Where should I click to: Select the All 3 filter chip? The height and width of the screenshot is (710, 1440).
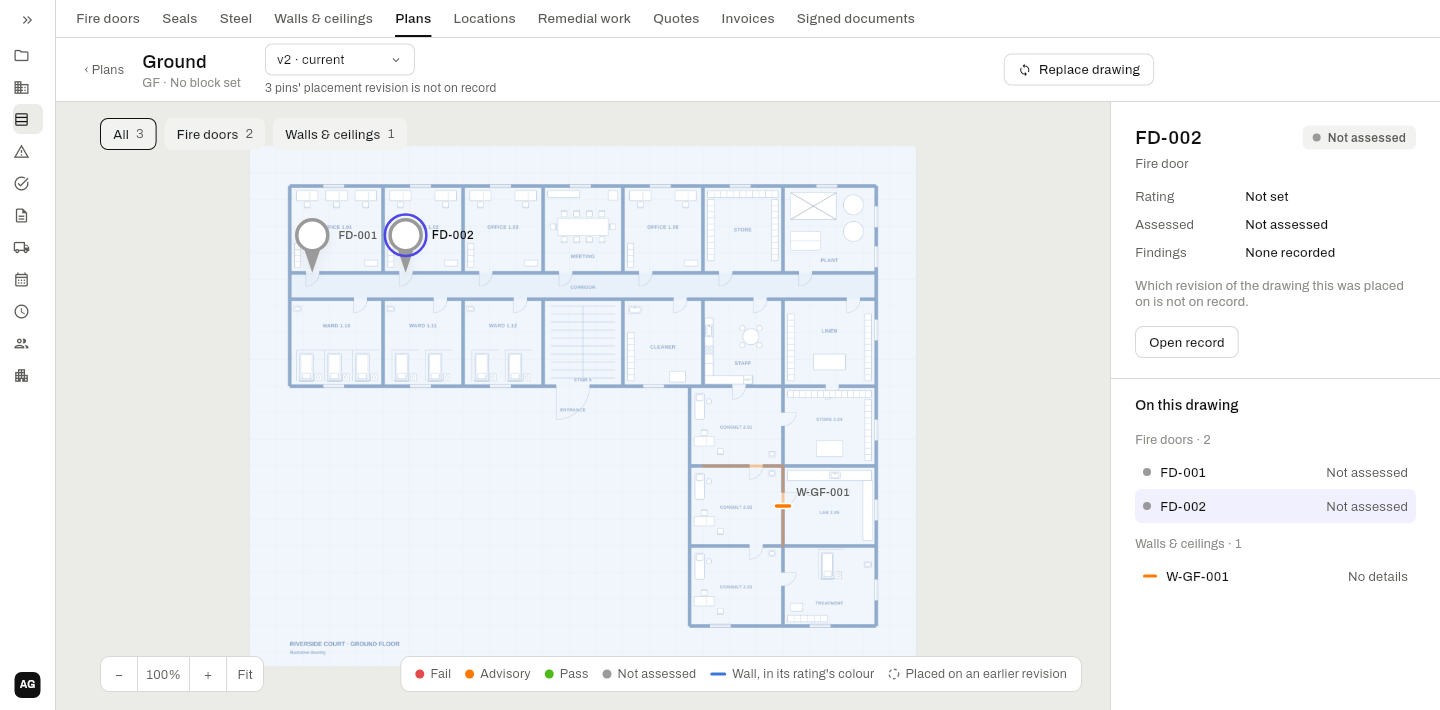(x=128, y=134)
